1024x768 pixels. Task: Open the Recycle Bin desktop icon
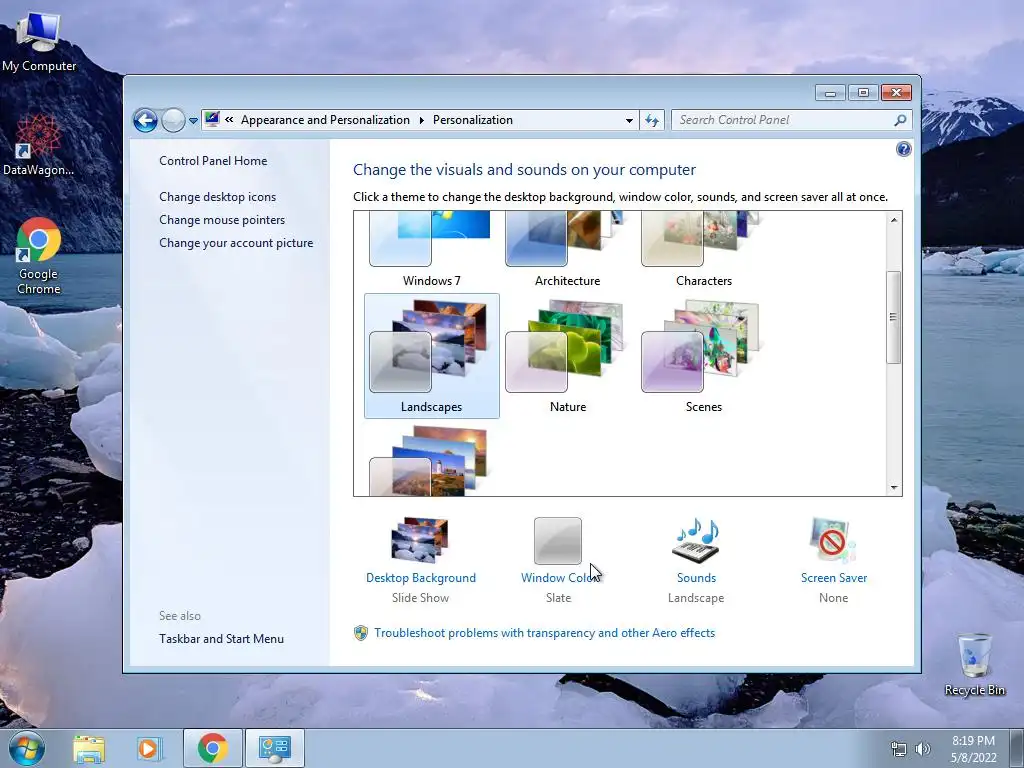974,664
